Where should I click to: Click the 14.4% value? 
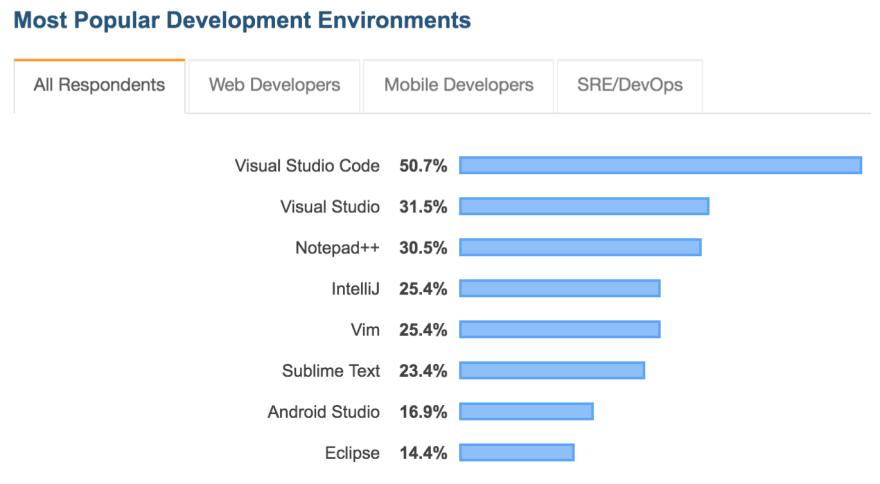click(x=423, y=453)
